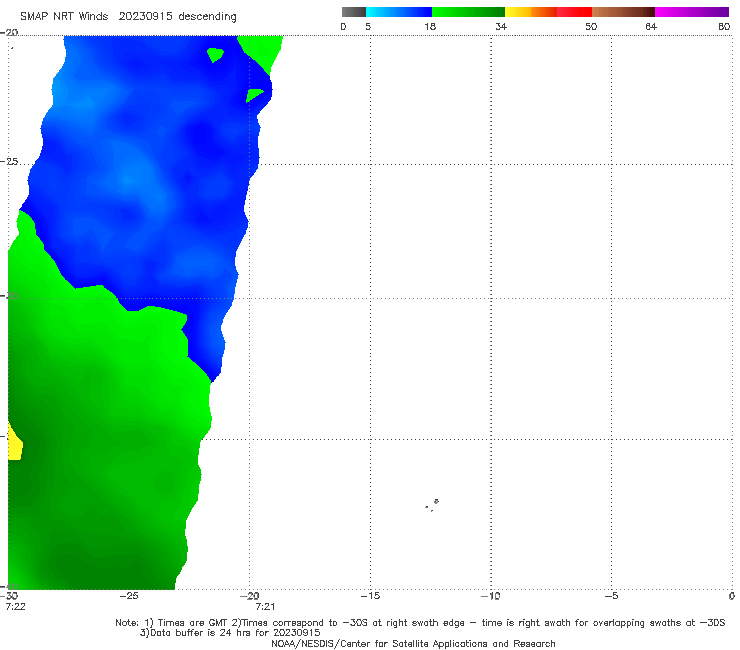Select the magenta-purple segment of the color bar
Screen dimensions: 740x650
(692, 12)
